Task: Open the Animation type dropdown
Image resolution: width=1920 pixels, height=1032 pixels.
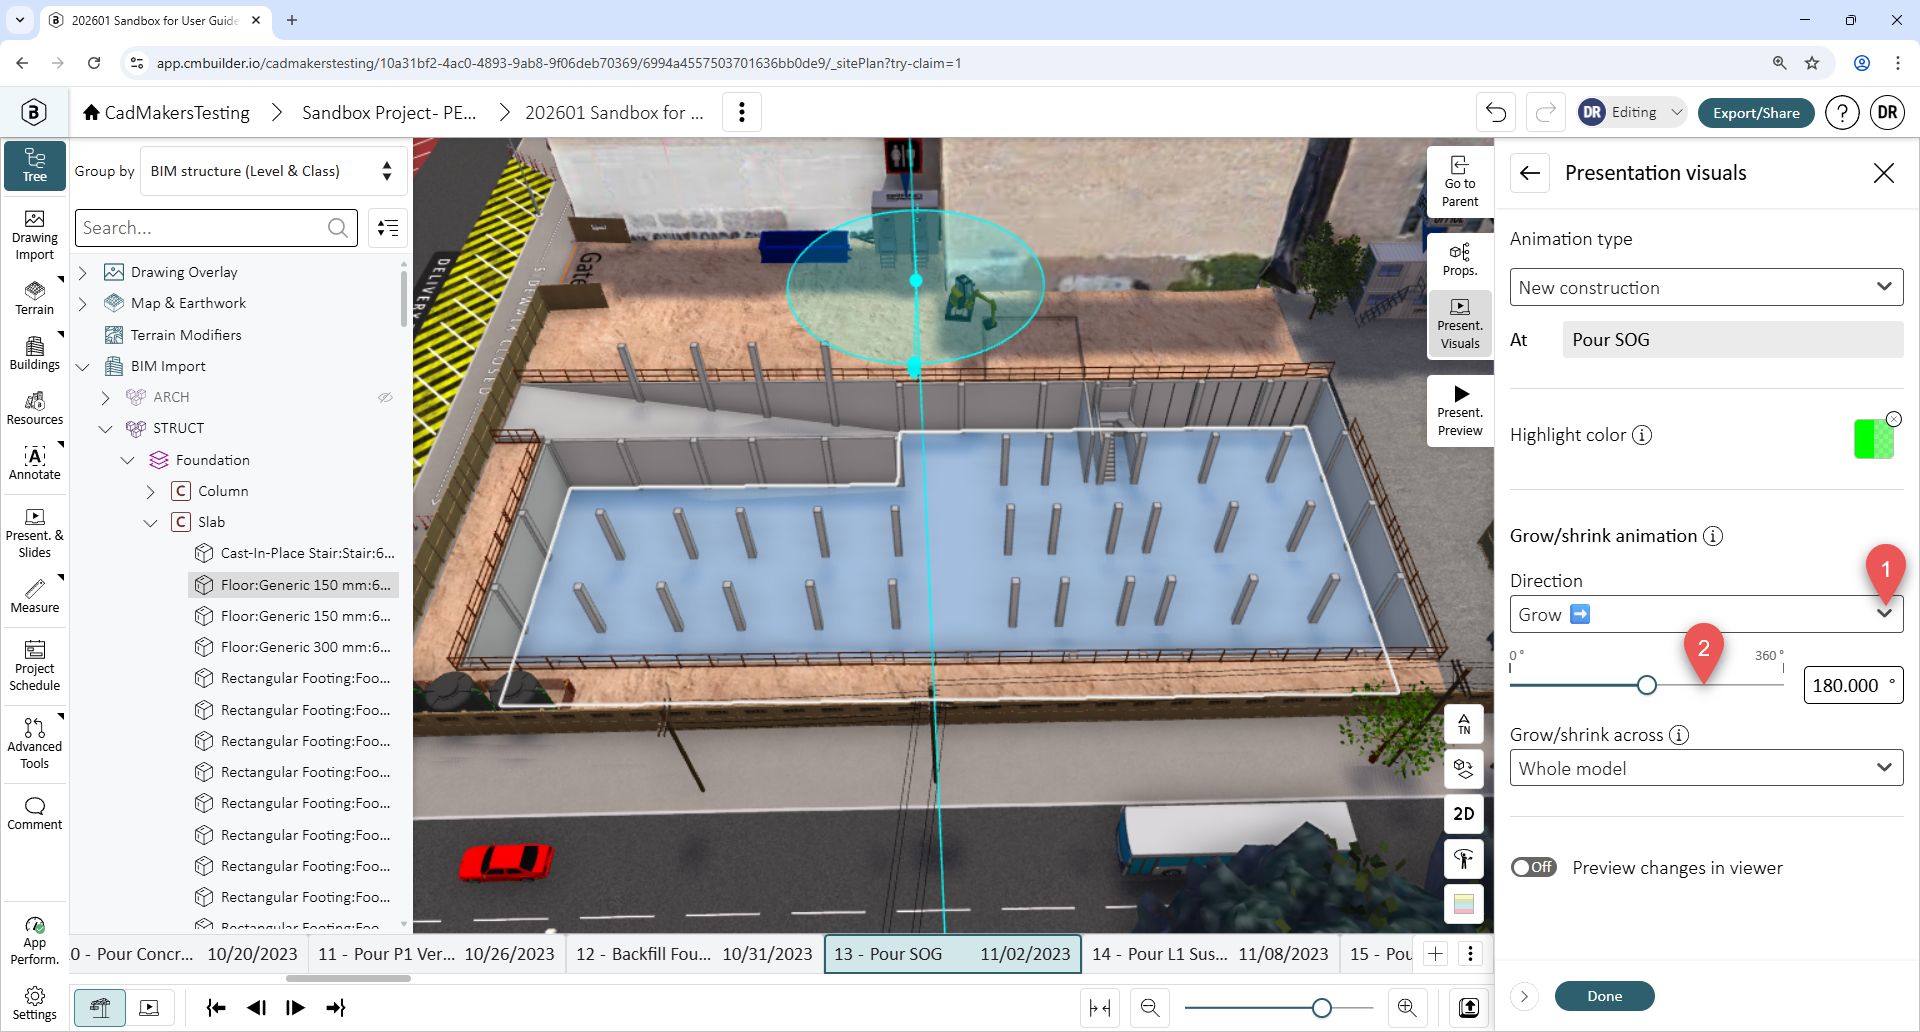Action: 1706,287
